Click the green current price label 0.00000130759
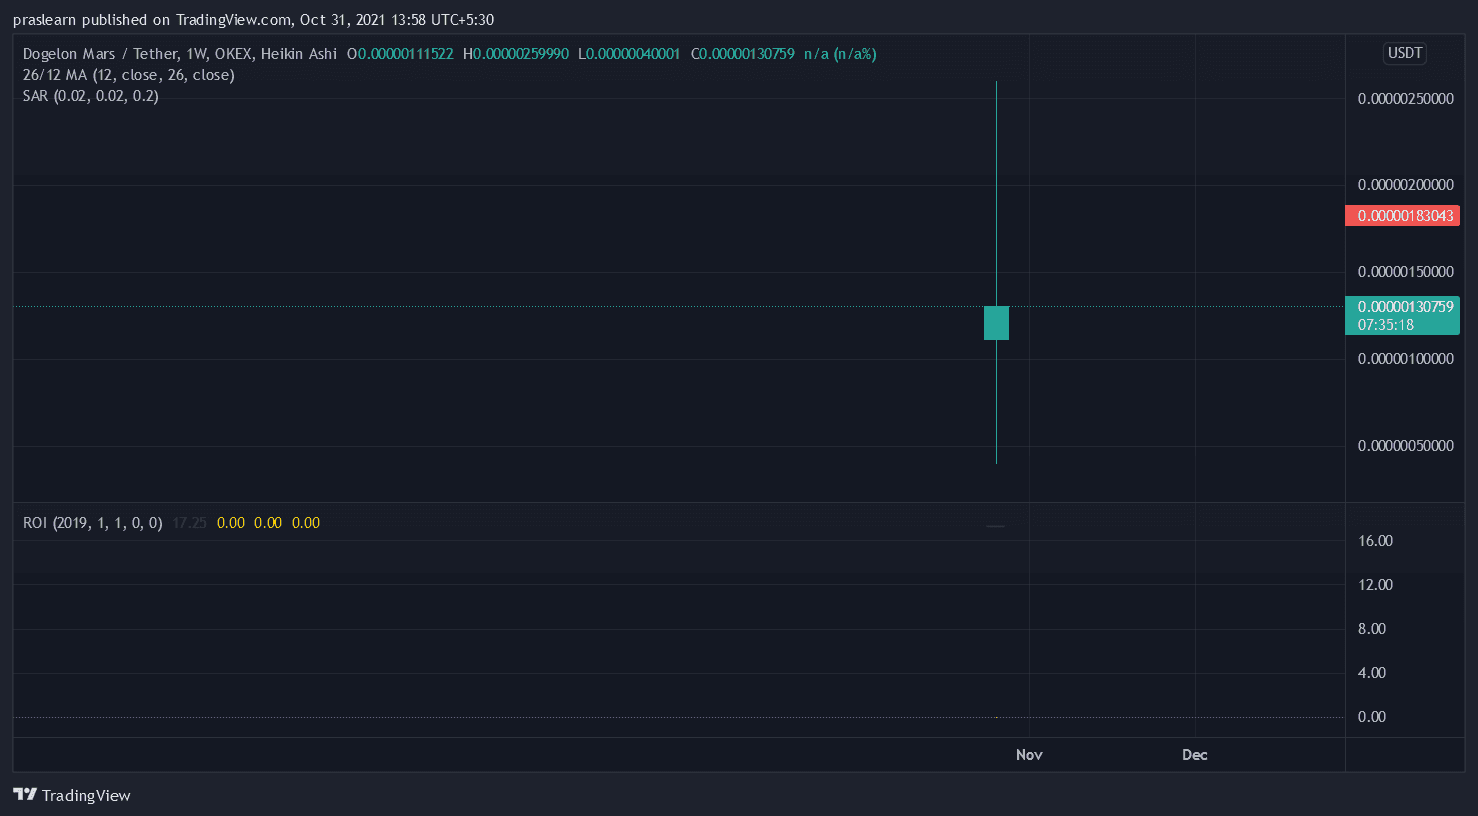 click(x=1402, y=307)
